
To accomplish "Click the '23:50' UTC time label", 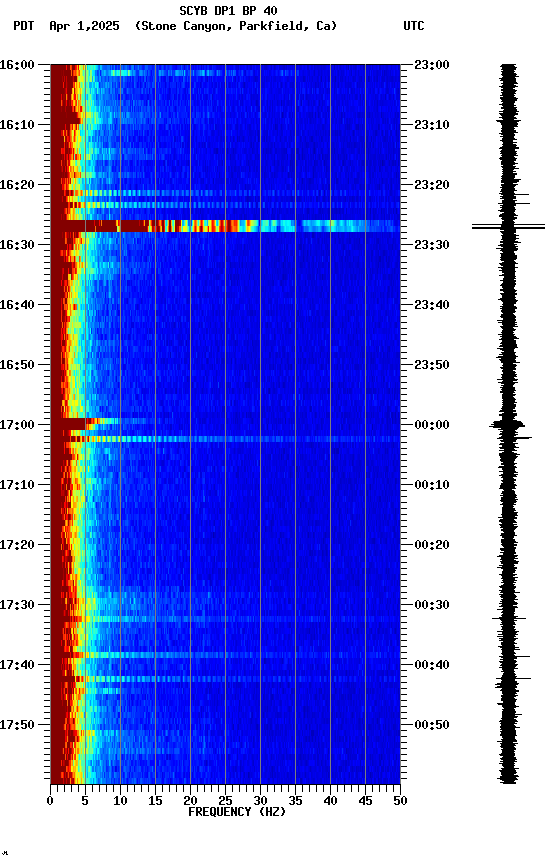I will (432, 365).
